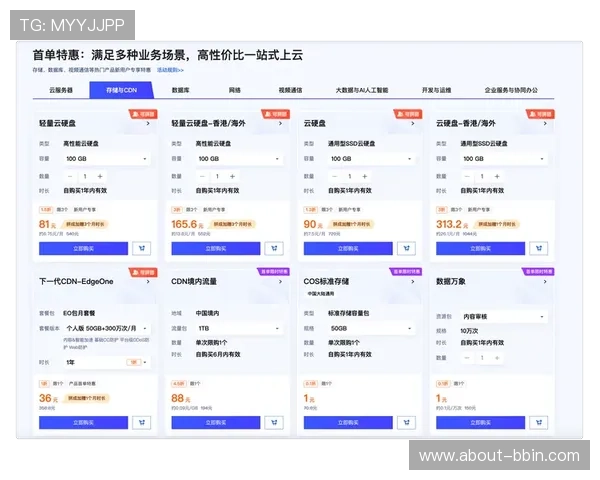Add 轻量云硬盘 to shopping cart
The image size is (600, 480).
pos(142,248)
